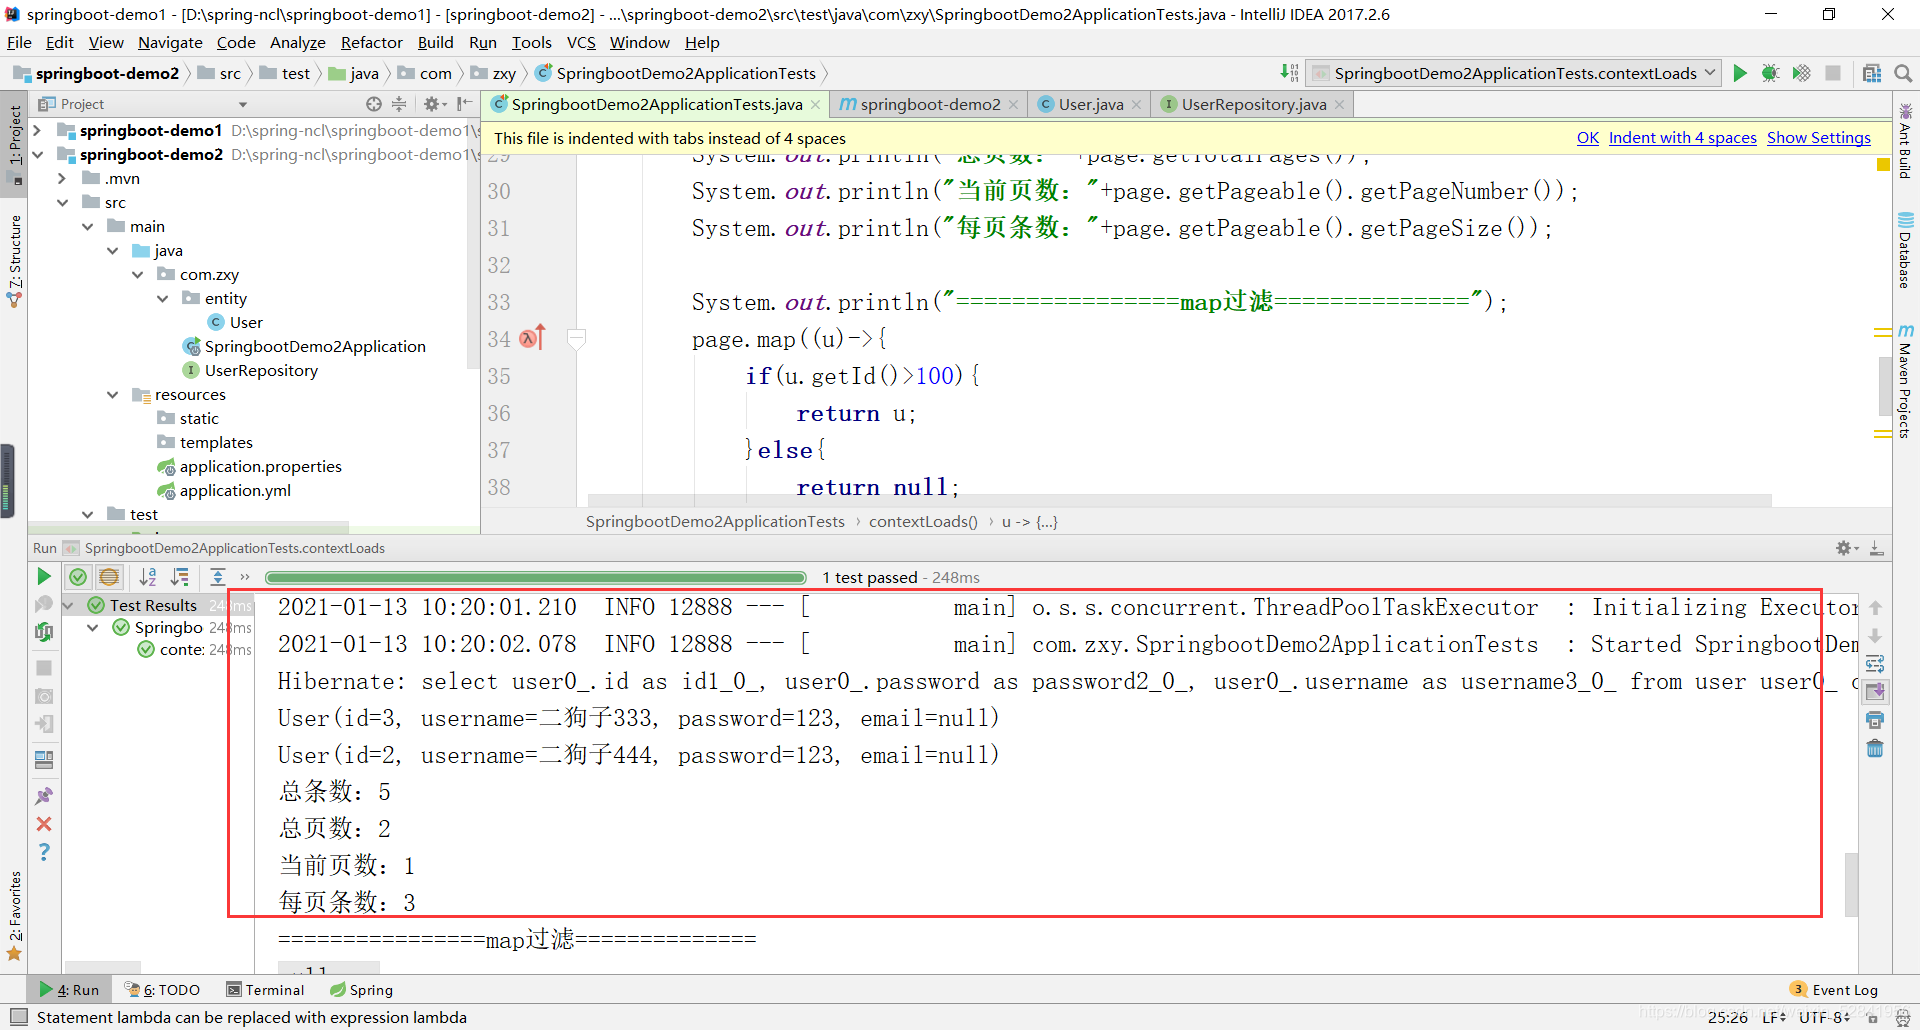Open the run configuration dropdown

pos(1712,73)
